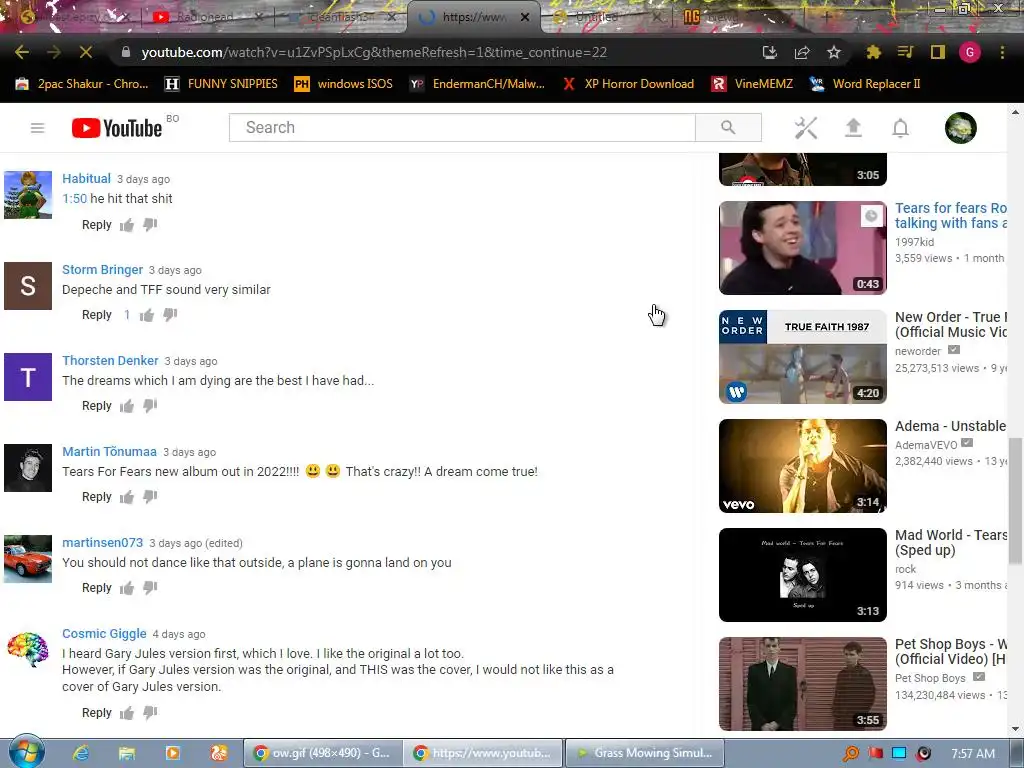
Task: Focus the YouTube Search field
Action: (462, 127)
